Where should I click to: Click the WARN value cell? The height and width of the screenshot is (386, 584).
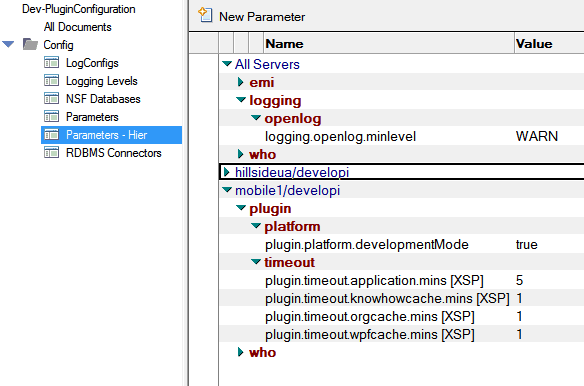tap(537, 136)
